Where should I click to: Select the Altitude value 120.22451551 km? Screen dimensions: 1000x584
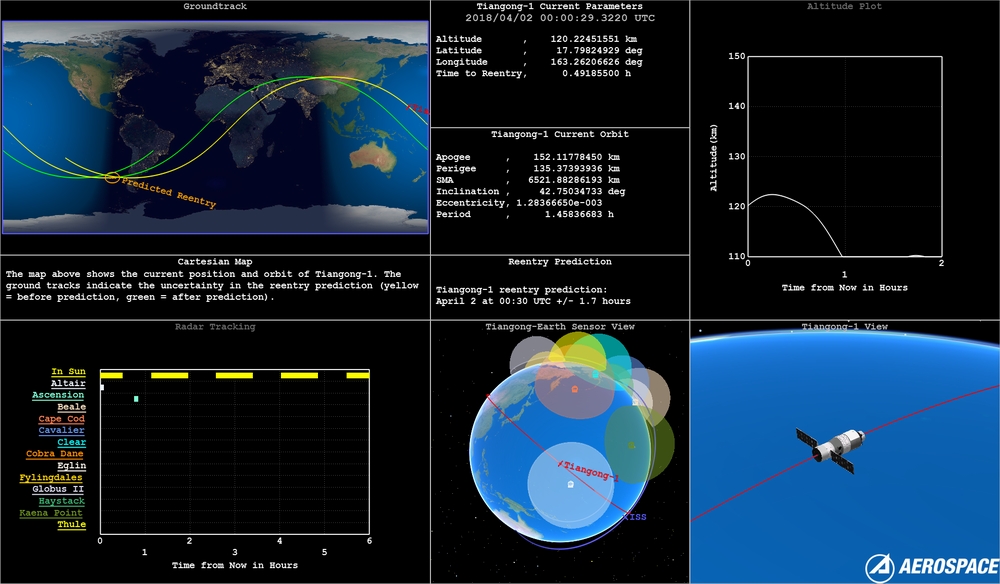[594, 39]
